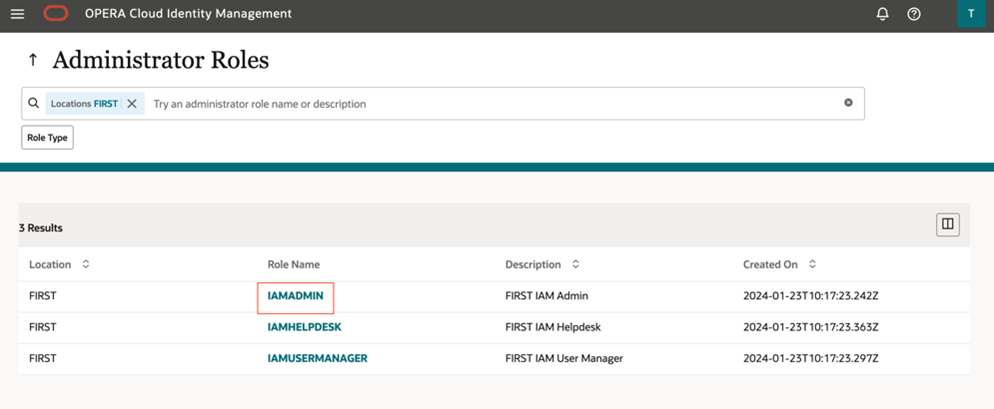
Task: Sort by the Created On column
Action: coord(812,264)
